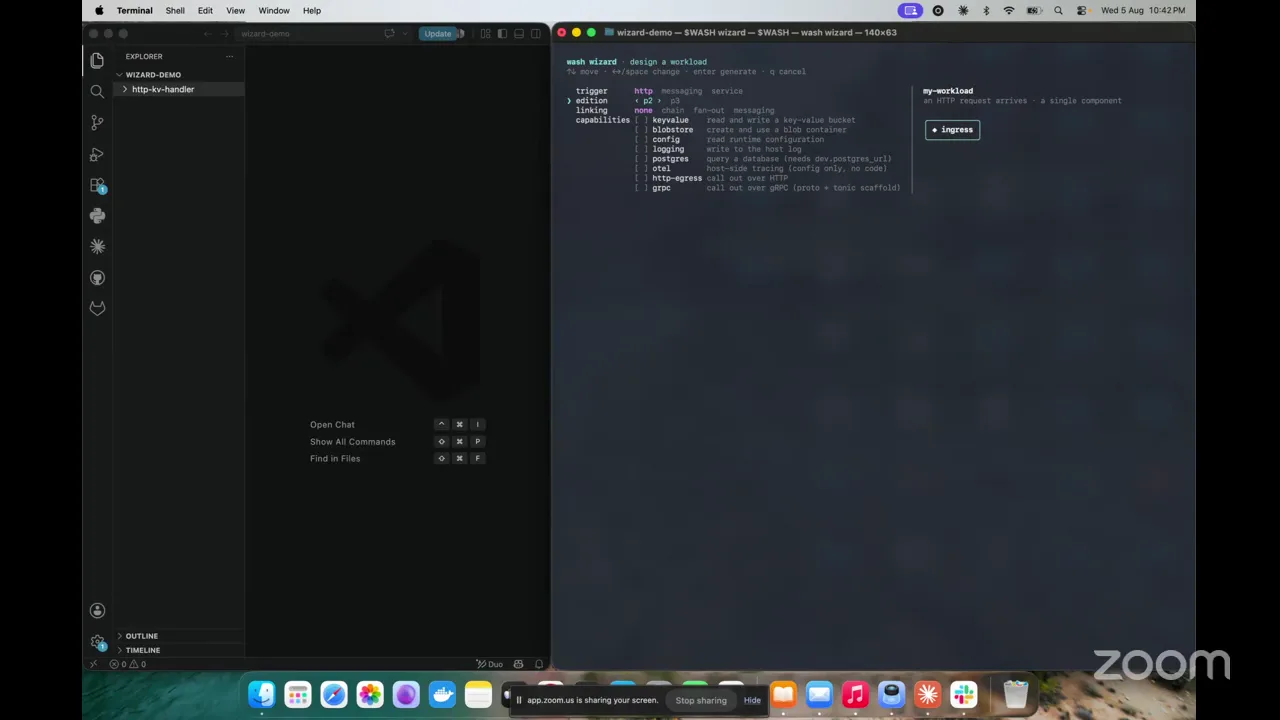Click Show All Commands in VS Code

[x=352, y=442]
